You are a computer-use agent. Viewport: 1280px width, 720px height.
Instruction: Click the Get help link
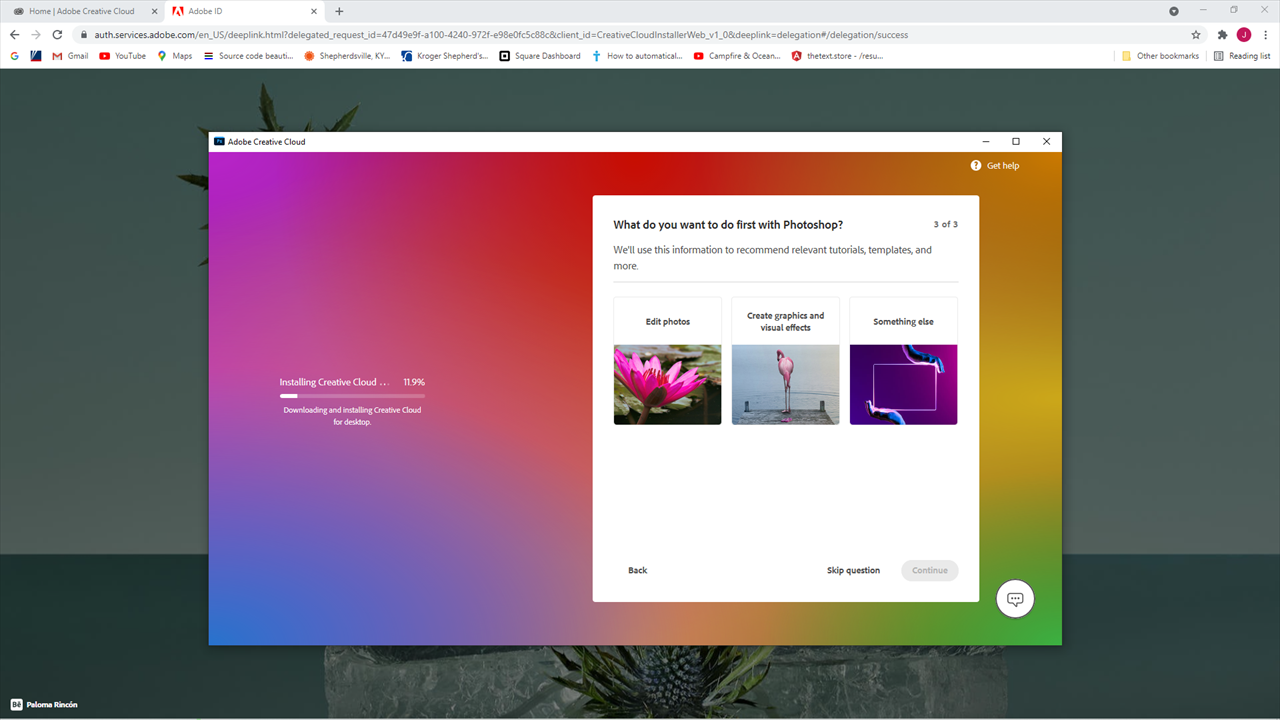1003,166
